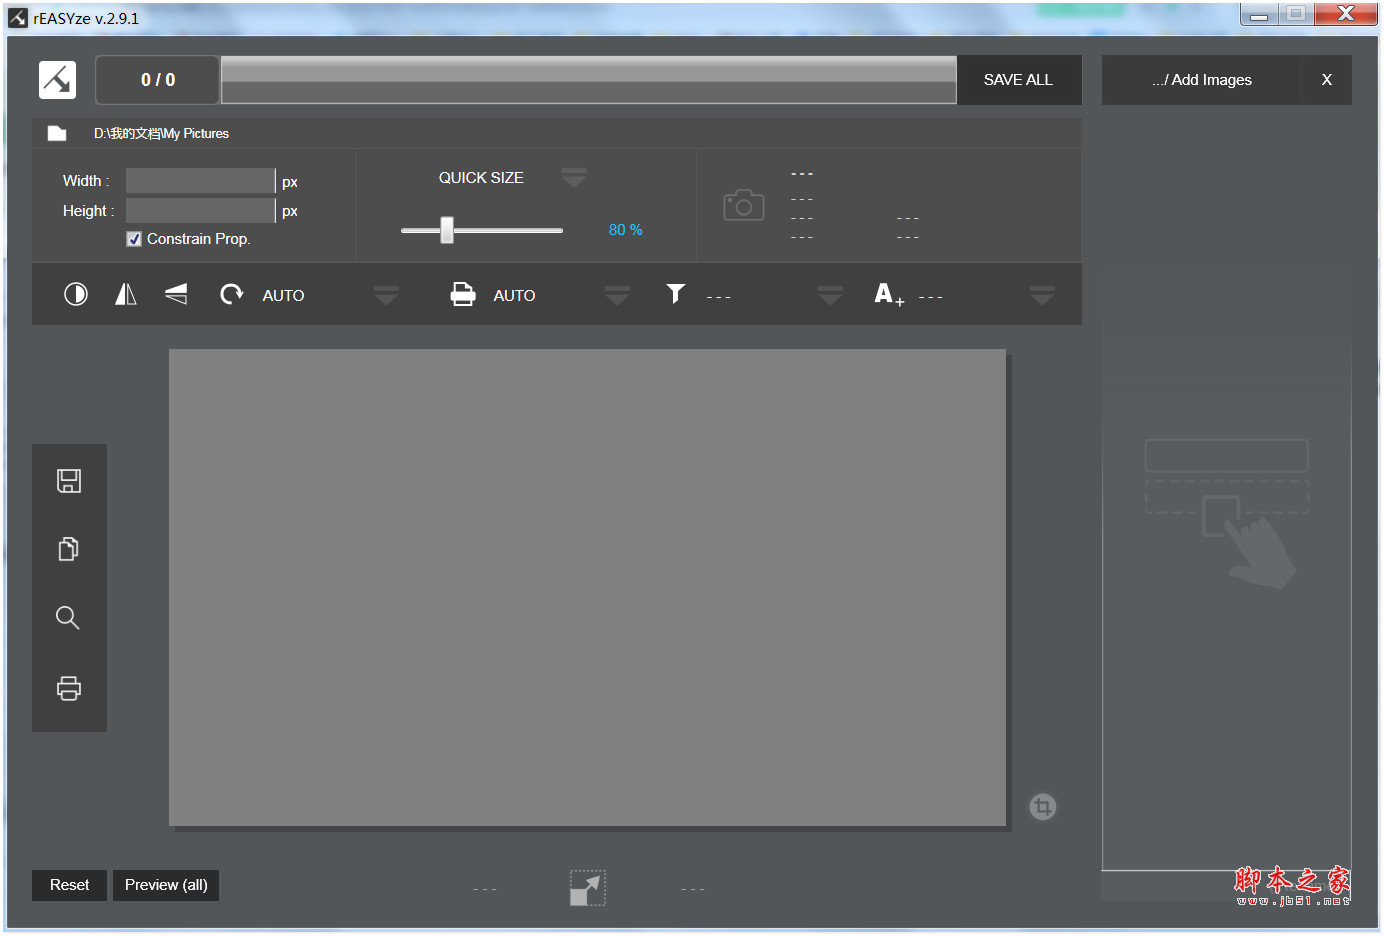Click the image preview area
Viewport: 1384px width, 936px height.
587,587
